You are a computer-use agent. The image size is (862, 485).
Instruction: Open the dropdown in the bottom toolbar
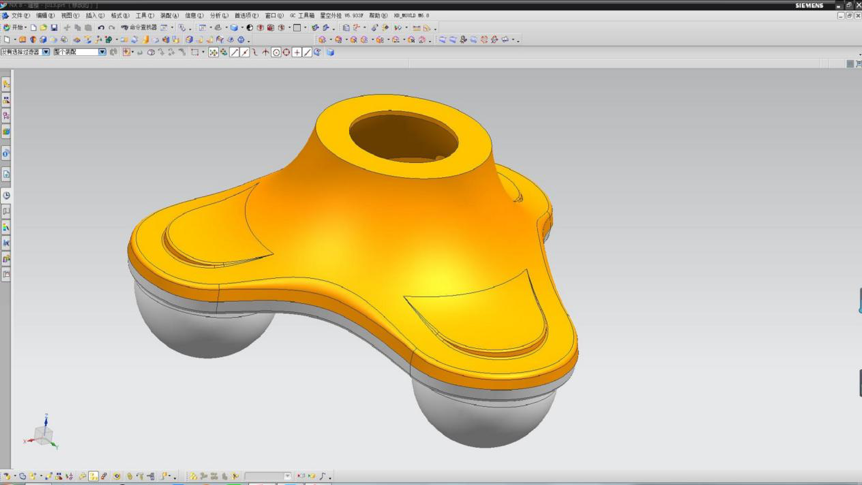click(x=287, y=477)
